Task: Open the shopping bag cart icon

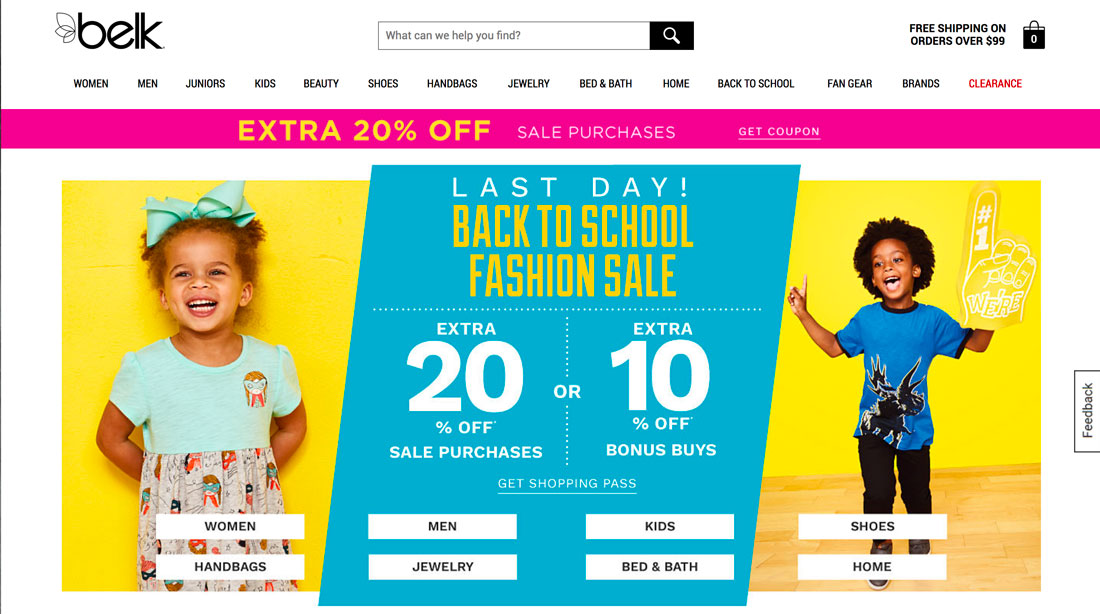Action: [x=1033, y=34]
